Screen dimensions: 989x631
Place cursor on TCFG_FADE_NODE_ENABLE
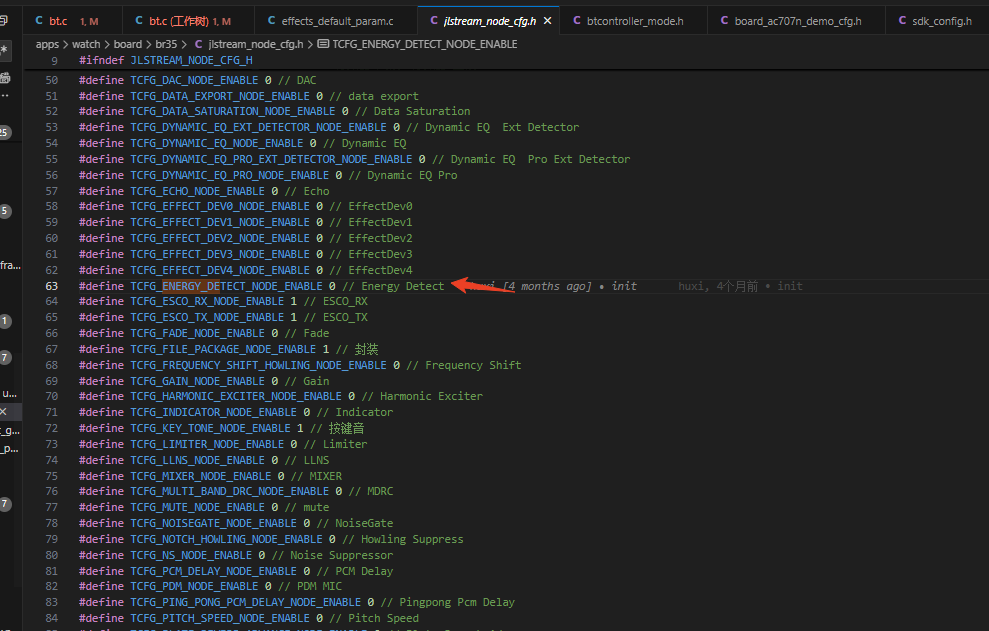click(x=197, y=333)
